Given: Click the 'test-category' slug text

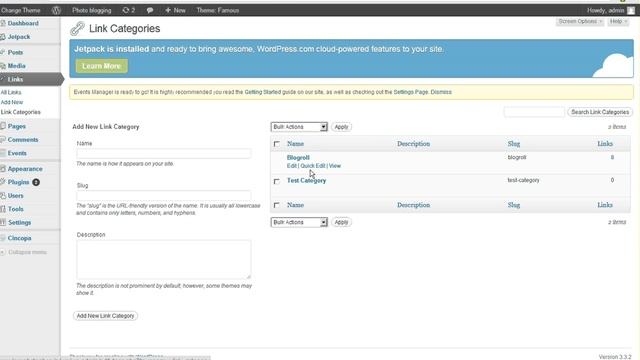Looking at the screenshot, I should pos(523,180).
